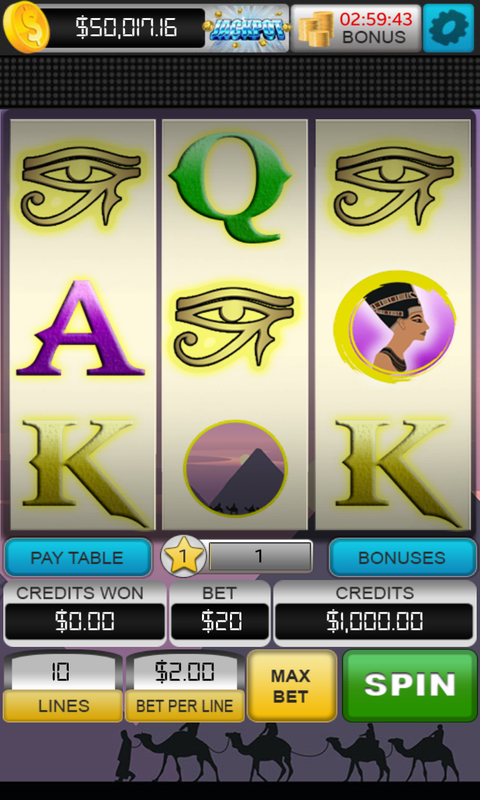Set wager with Max Bet
The height and width of the screenshot is (800, 480).
(292, 685)
